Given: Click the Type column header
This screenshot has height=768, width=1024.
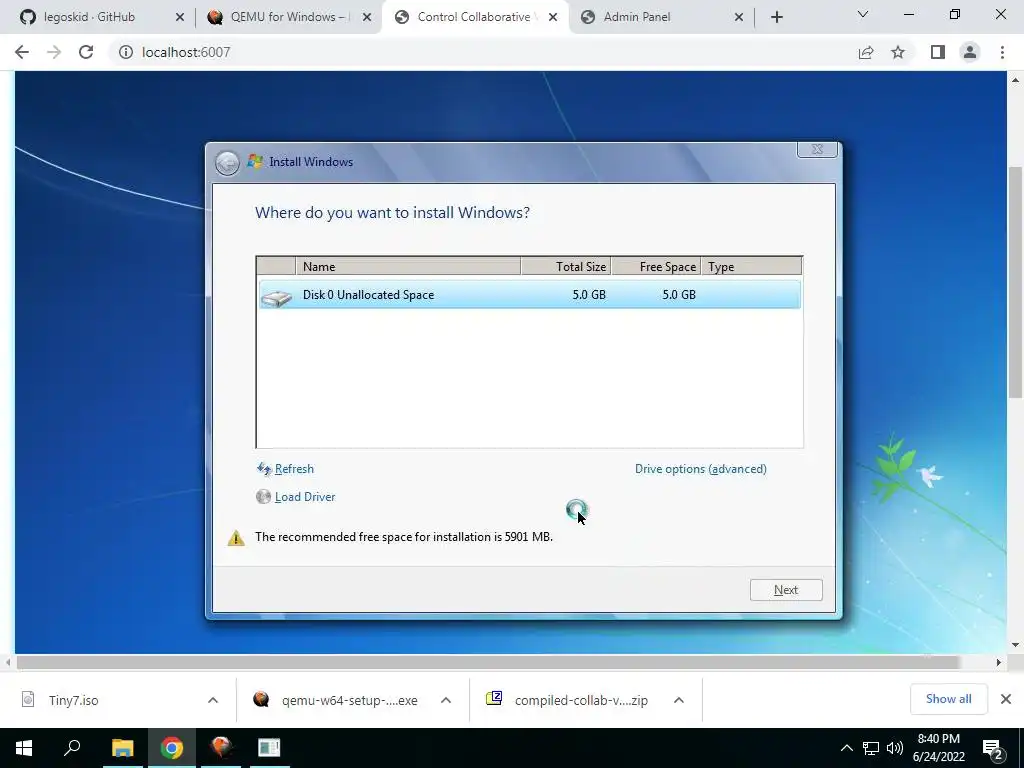Looking at the screenshot, I should click(x=751, y=266).
